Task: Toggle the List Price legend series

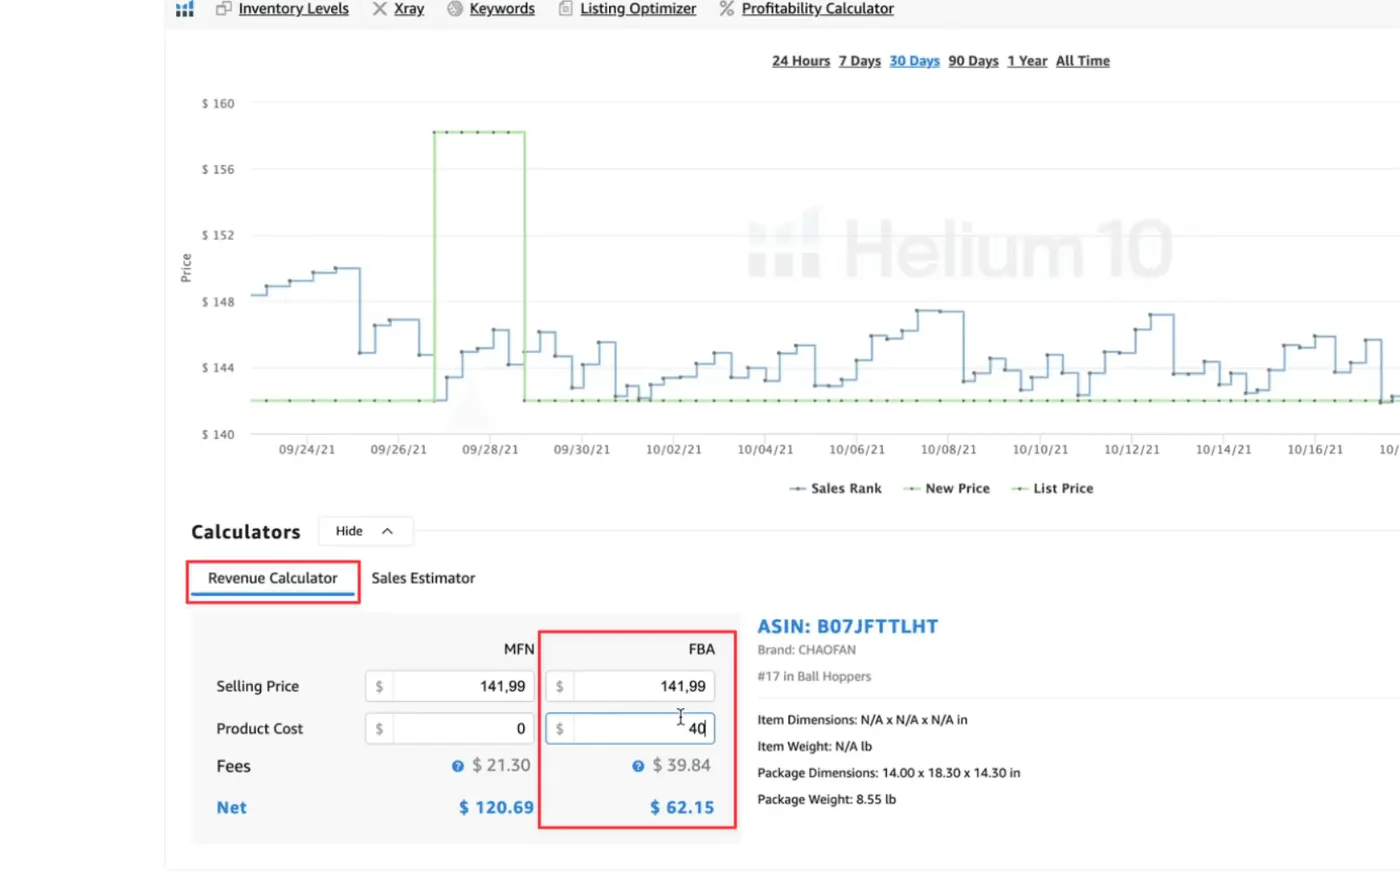Action: (x=1052, y=489)
